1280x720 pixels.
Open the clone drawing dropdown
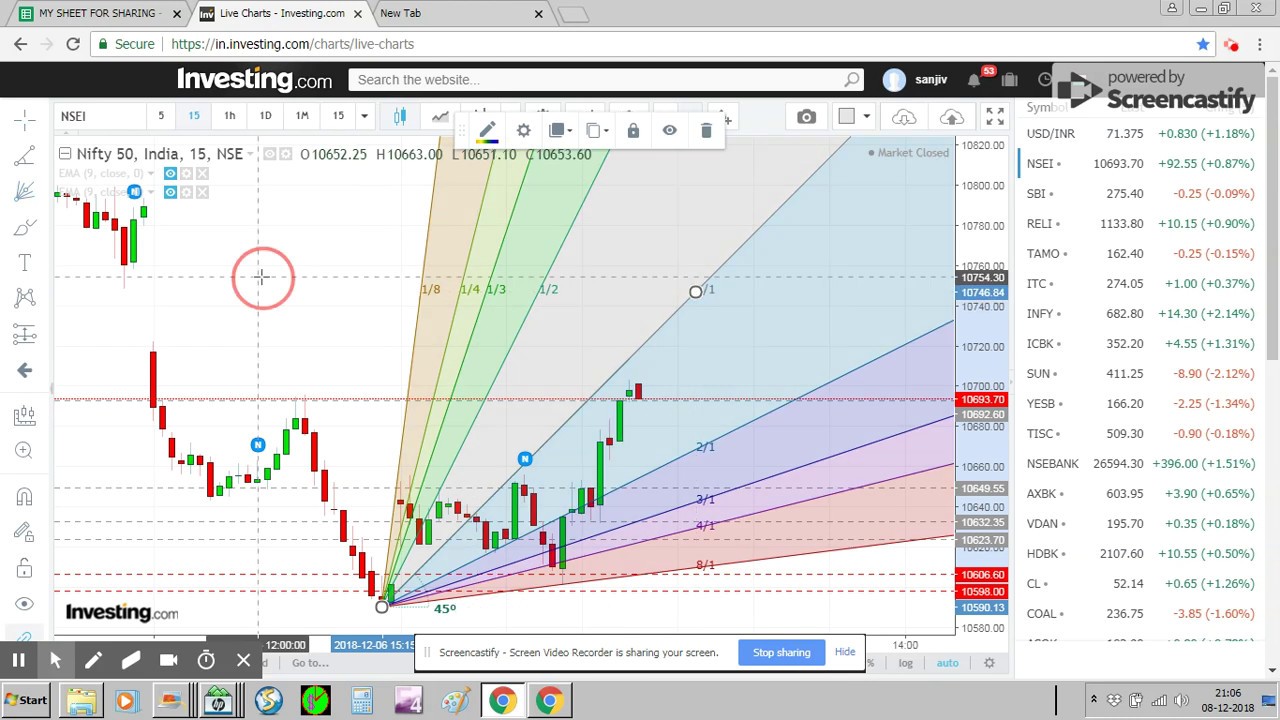tap(598, 131)
